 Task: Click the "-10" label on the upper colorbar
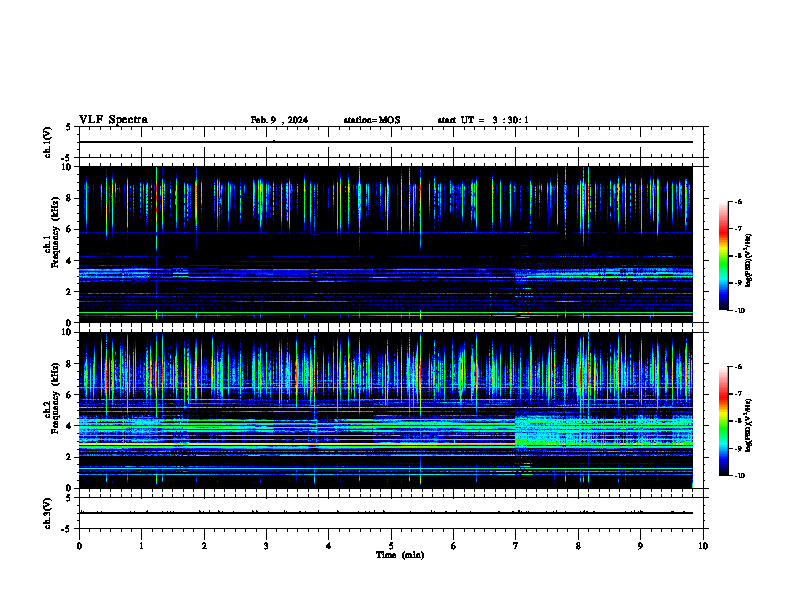click(x=739, y=311)
